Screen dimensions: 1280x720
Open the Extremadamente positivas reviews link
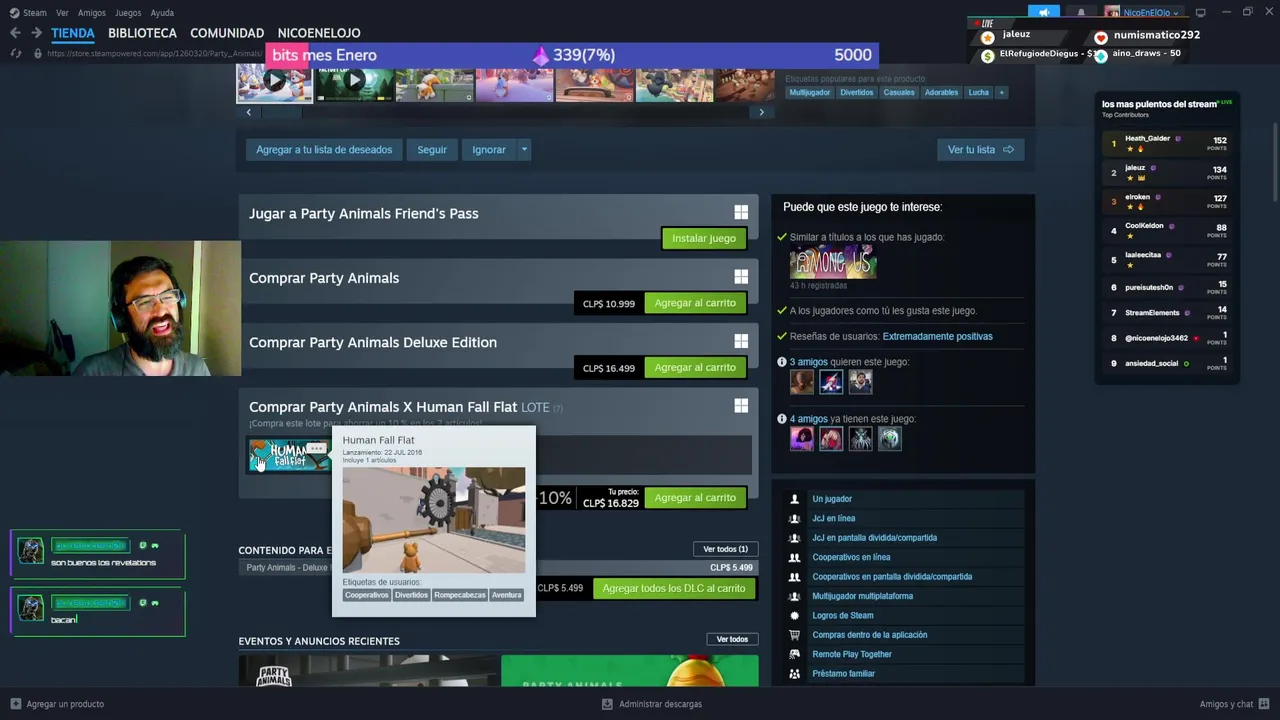[x=937, y=336]
